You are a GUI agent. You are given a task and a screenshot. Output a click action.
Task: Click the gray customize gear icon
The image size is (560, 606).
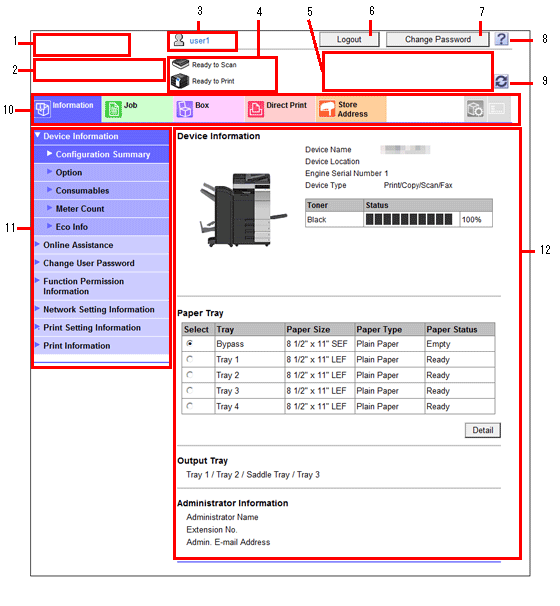(475, 109)
